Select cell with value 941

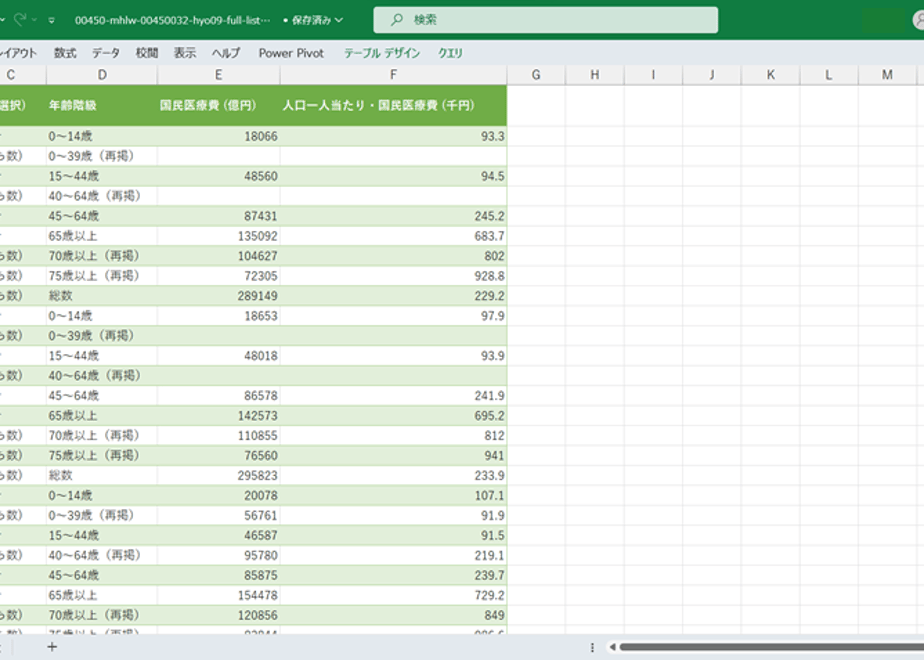tap(393, 456)
